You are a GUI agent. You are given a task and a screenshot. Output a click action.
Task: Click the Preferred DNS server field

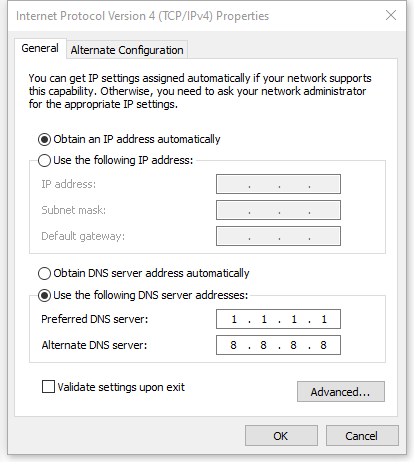pyautogui.click(x=278, y=319)
